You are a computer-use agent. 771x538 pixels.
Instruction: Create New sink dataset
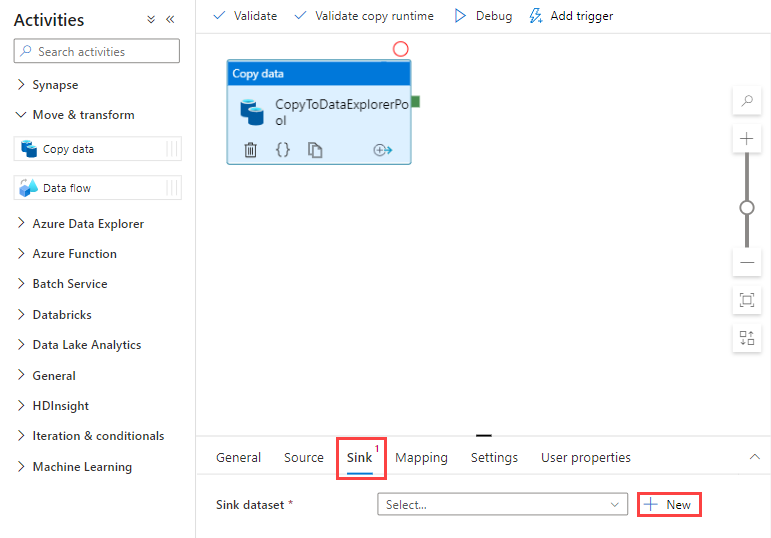coord(669,505)
